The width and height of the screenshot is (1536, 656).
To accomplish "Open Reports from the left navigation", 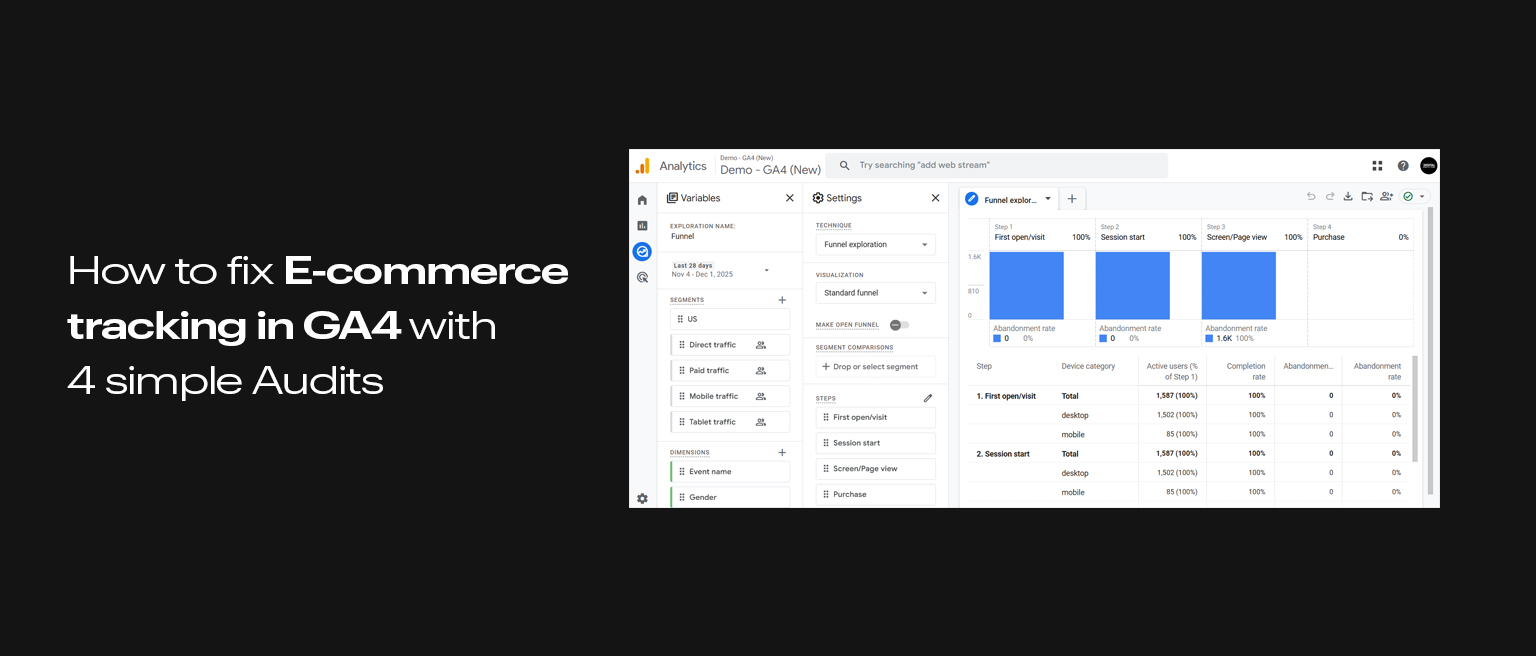I will [x=642, y=226].
